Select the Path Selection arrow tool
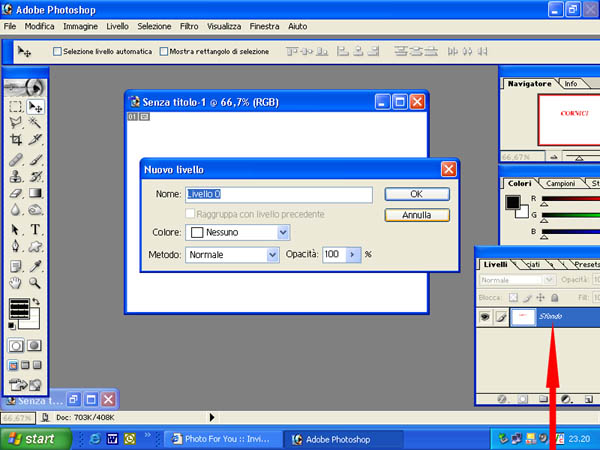The height and width of the screenshot is (450, 600). [16, 230]
